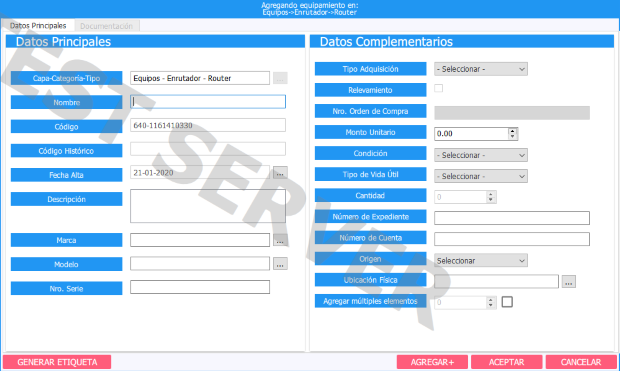
Task: Click the CANCELAR button
Action: pos(581,362)
